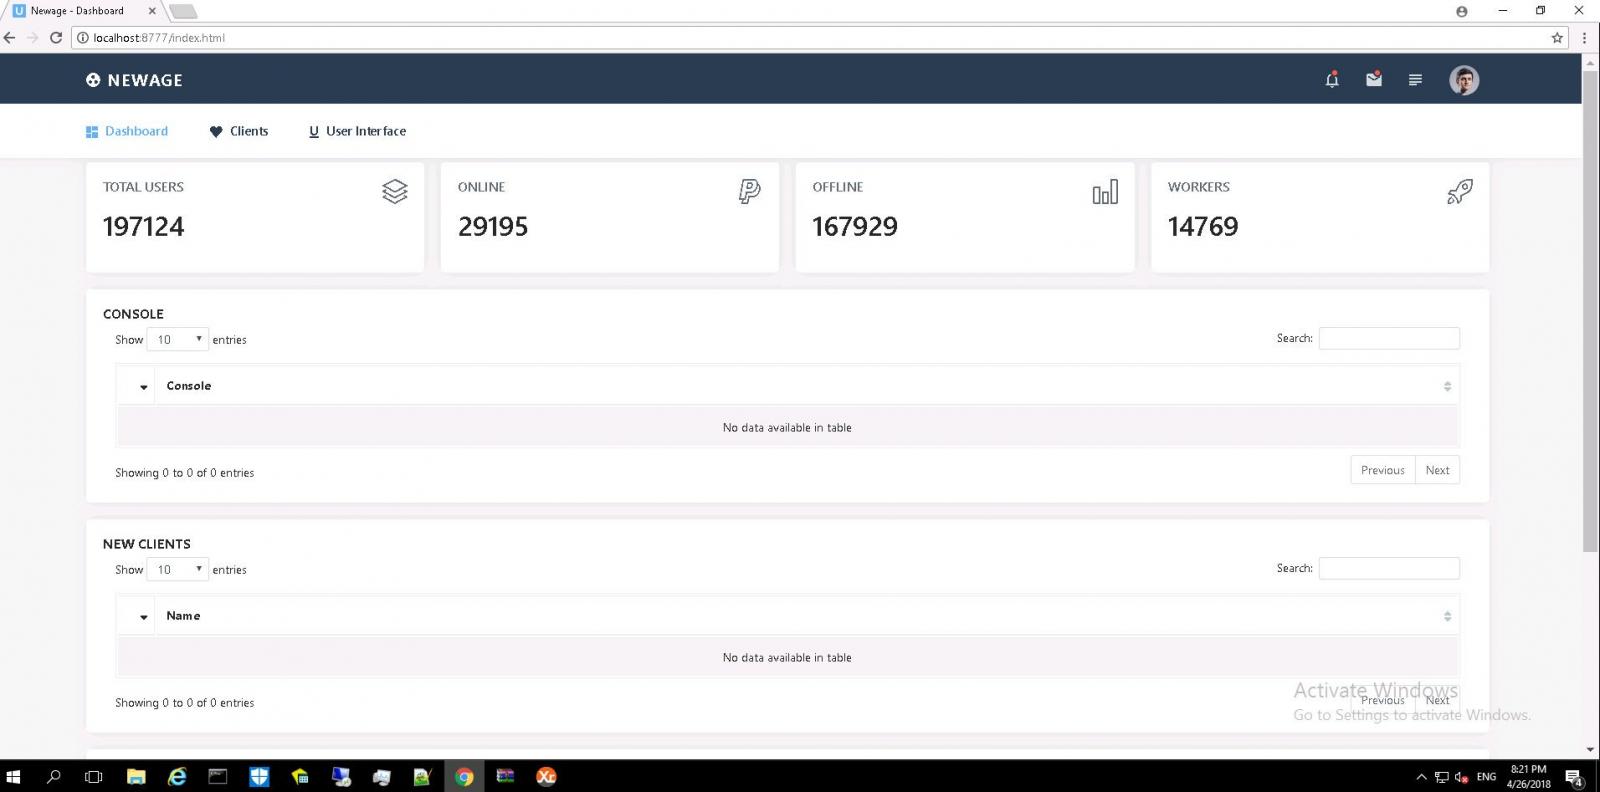1600x792 pixels.
Task: Sort the Console column header
Action: pyautogui.click(x=189, y=386)
